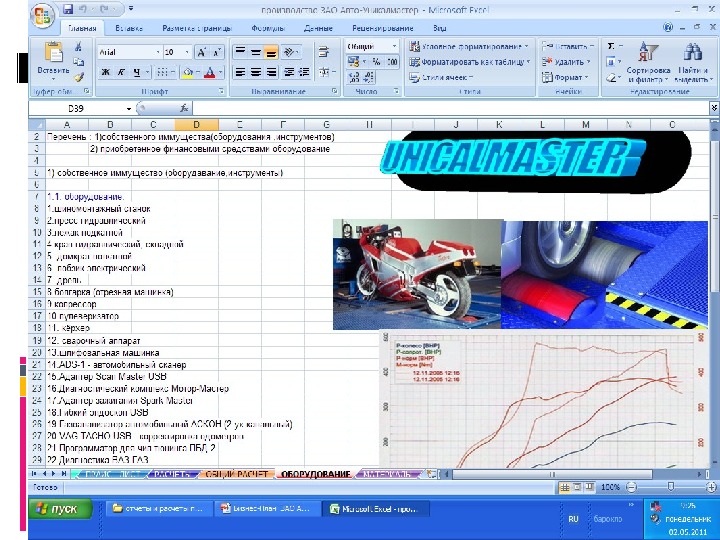Apply percent style format
The width and height of the screenshot is (720, 540).
(377, 62)
